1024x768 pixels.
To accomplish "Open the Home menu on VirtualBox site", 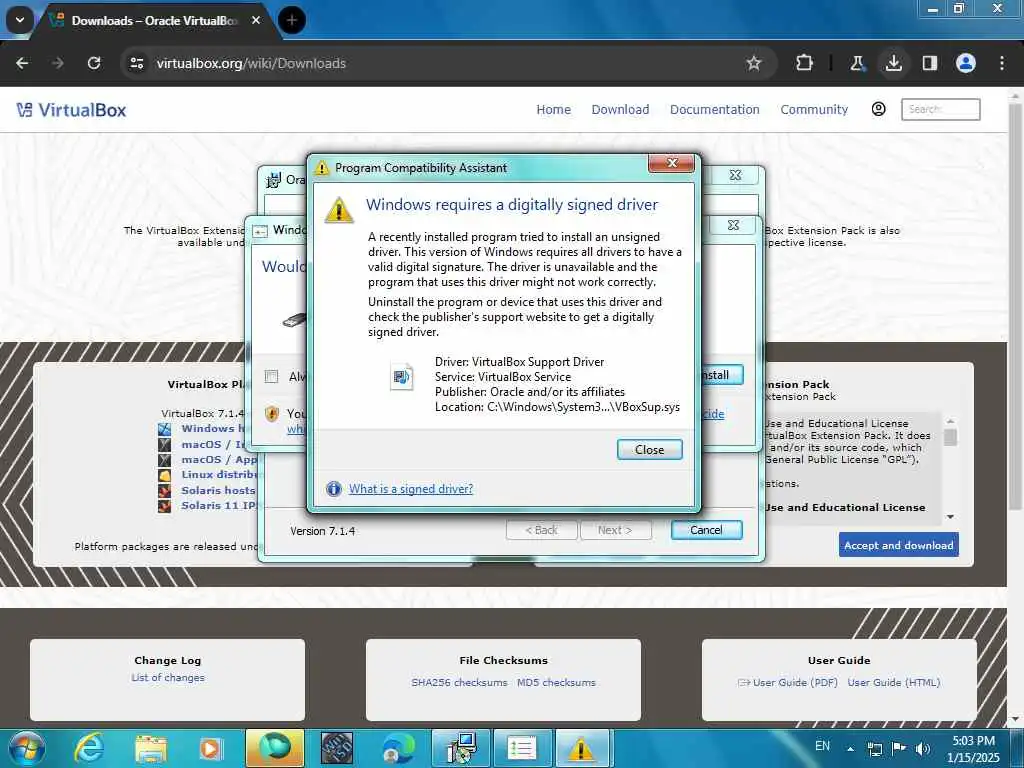I will coord(553,110).
